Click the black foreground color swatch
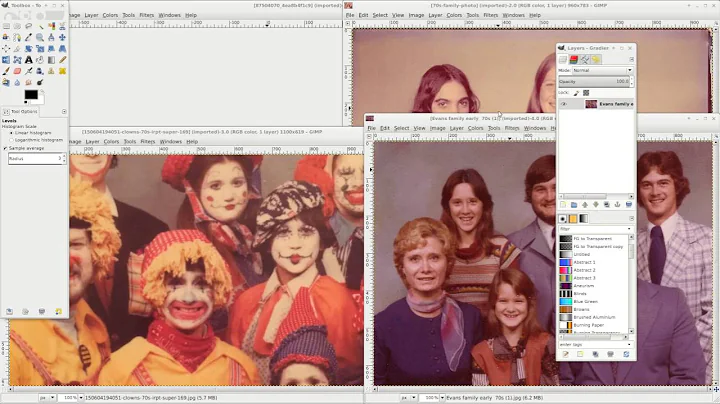This screenshot has height=404, width=720. click(31, 94)
